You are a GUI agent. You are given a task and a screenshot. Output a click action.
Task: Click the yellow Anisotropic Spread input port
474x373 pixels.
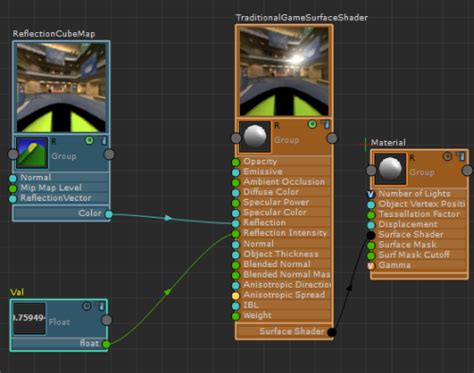point(236,296)
